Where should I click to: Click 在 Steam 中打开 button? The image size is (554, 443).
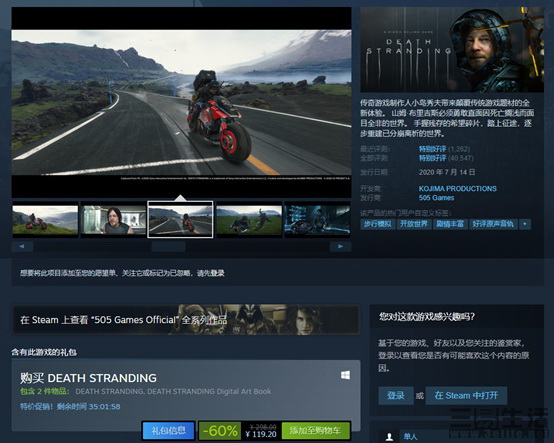(466, 395)
